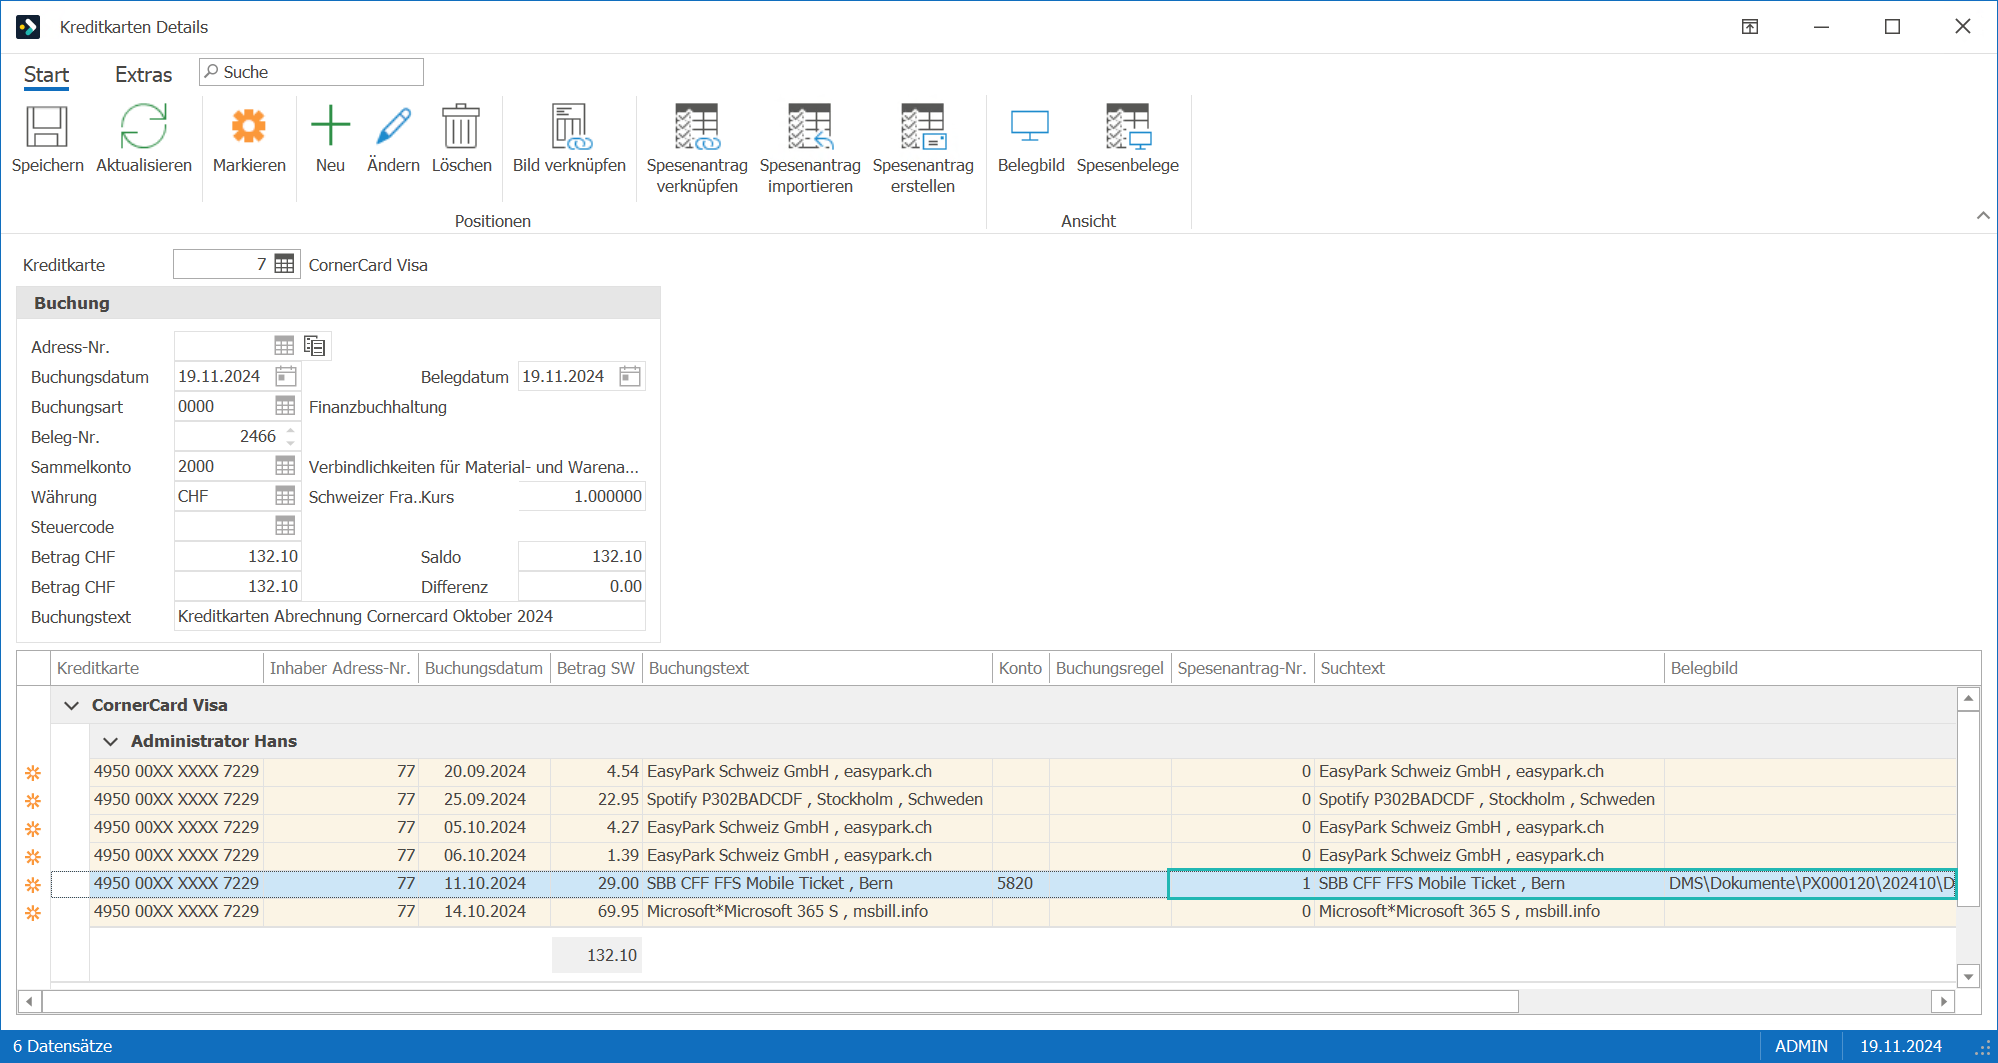Sort by the Buchungsdatum column header
Screen dimensions: 1998x1063
484,668
